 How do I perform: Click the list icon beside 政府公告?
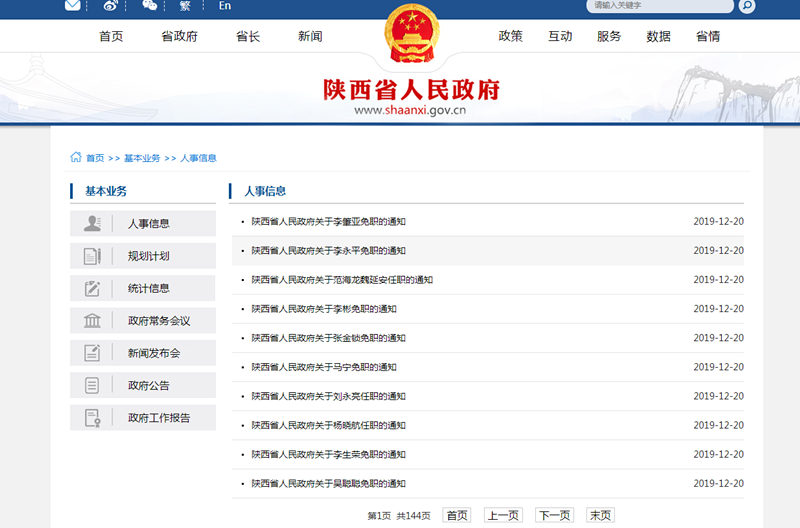(92, 386)
